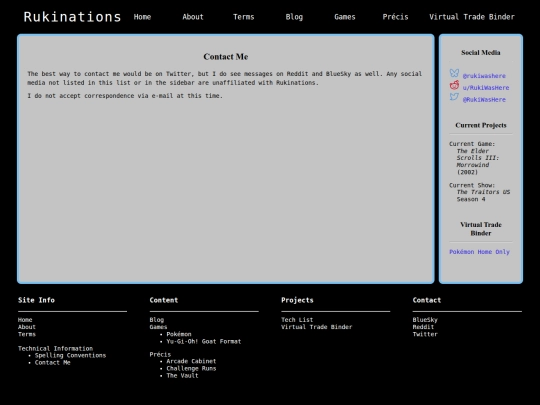
Task: Click the Virtual Trade Binder sidebar heading
Action: (x=481, y=229)
